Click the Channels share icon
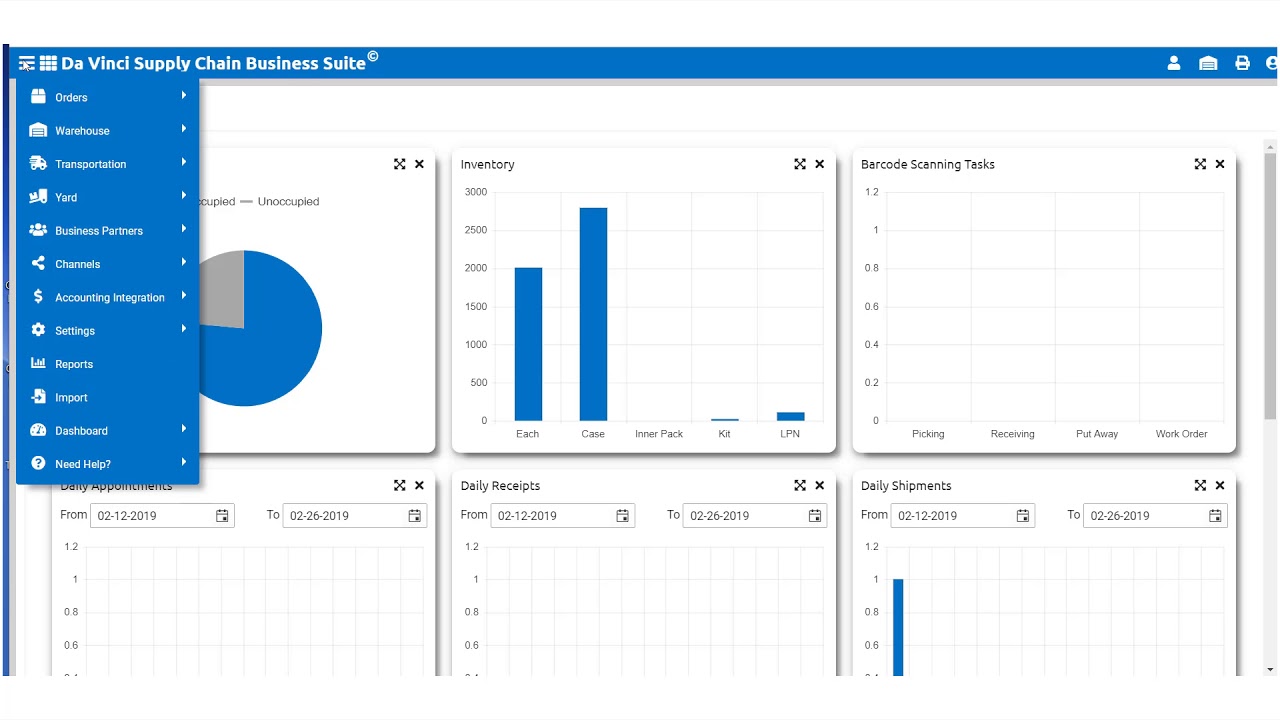 coord(38,263)
